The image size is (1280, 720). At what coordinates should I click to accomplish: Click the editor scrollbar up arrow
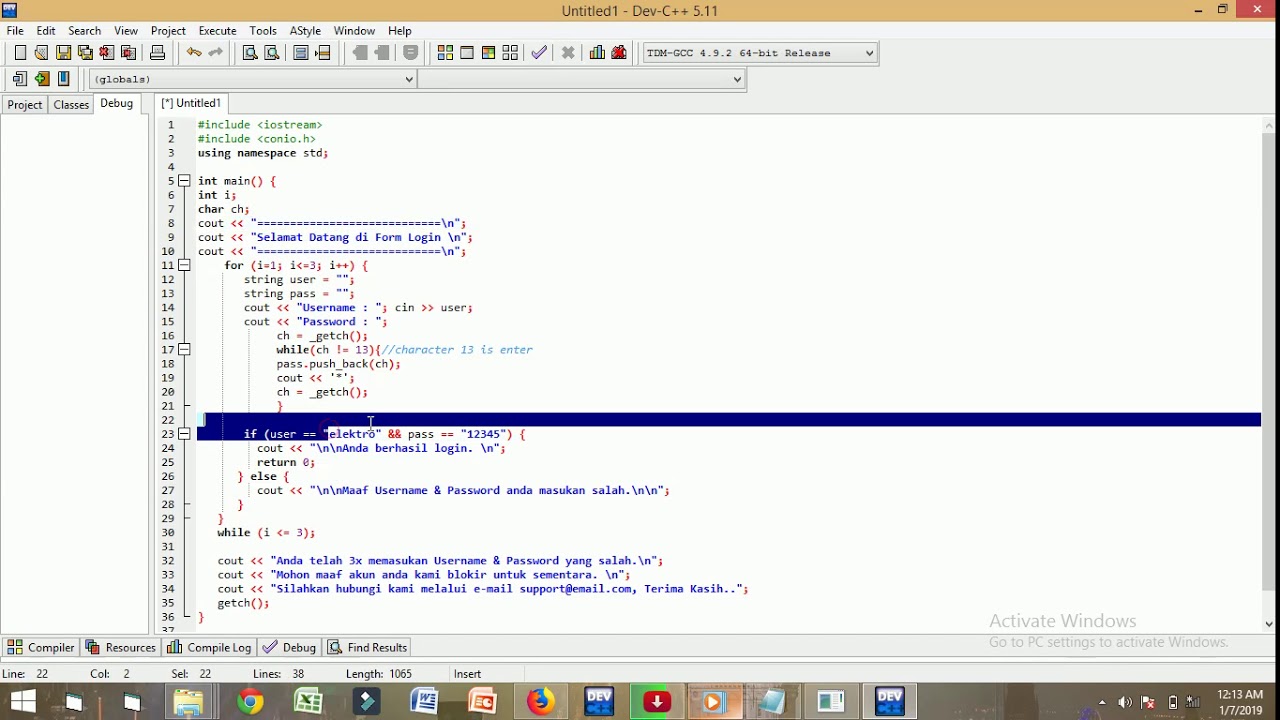point(1269,126)
